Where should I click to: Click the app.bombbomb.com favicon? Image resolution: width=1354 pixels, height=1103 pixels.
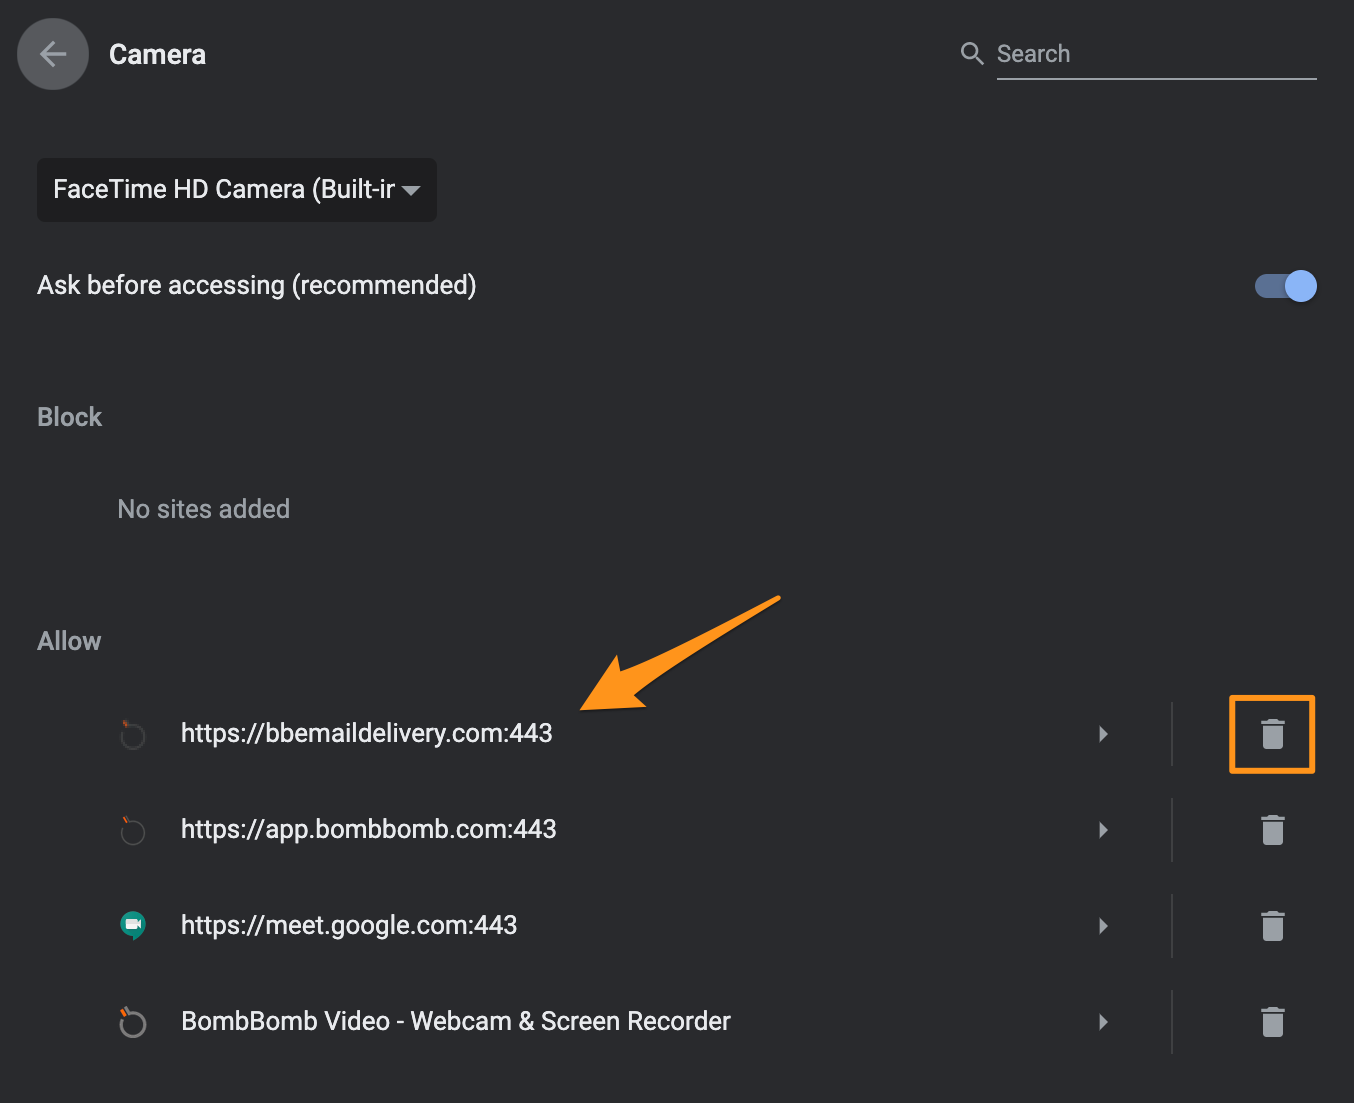[x=132, y=830]
